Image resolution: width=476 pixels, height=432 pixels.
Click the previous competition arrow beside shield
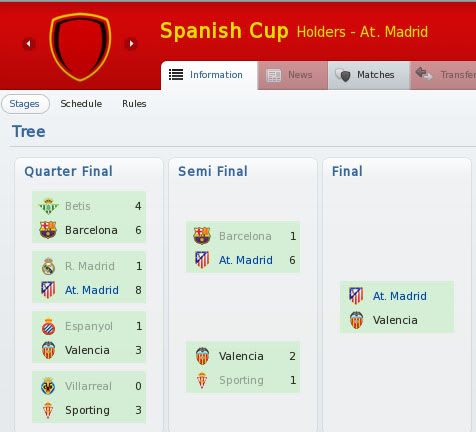point(29,43)
